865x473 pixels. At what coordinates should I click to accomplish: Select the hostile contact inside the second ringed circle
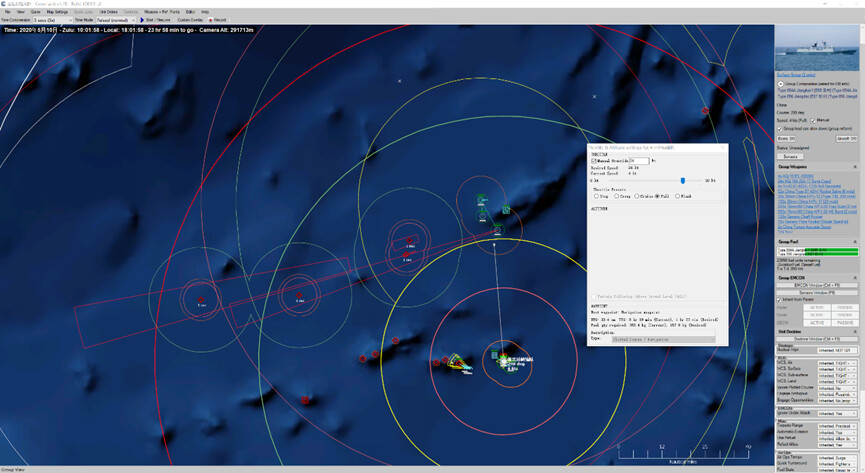(x=300, y=296)
